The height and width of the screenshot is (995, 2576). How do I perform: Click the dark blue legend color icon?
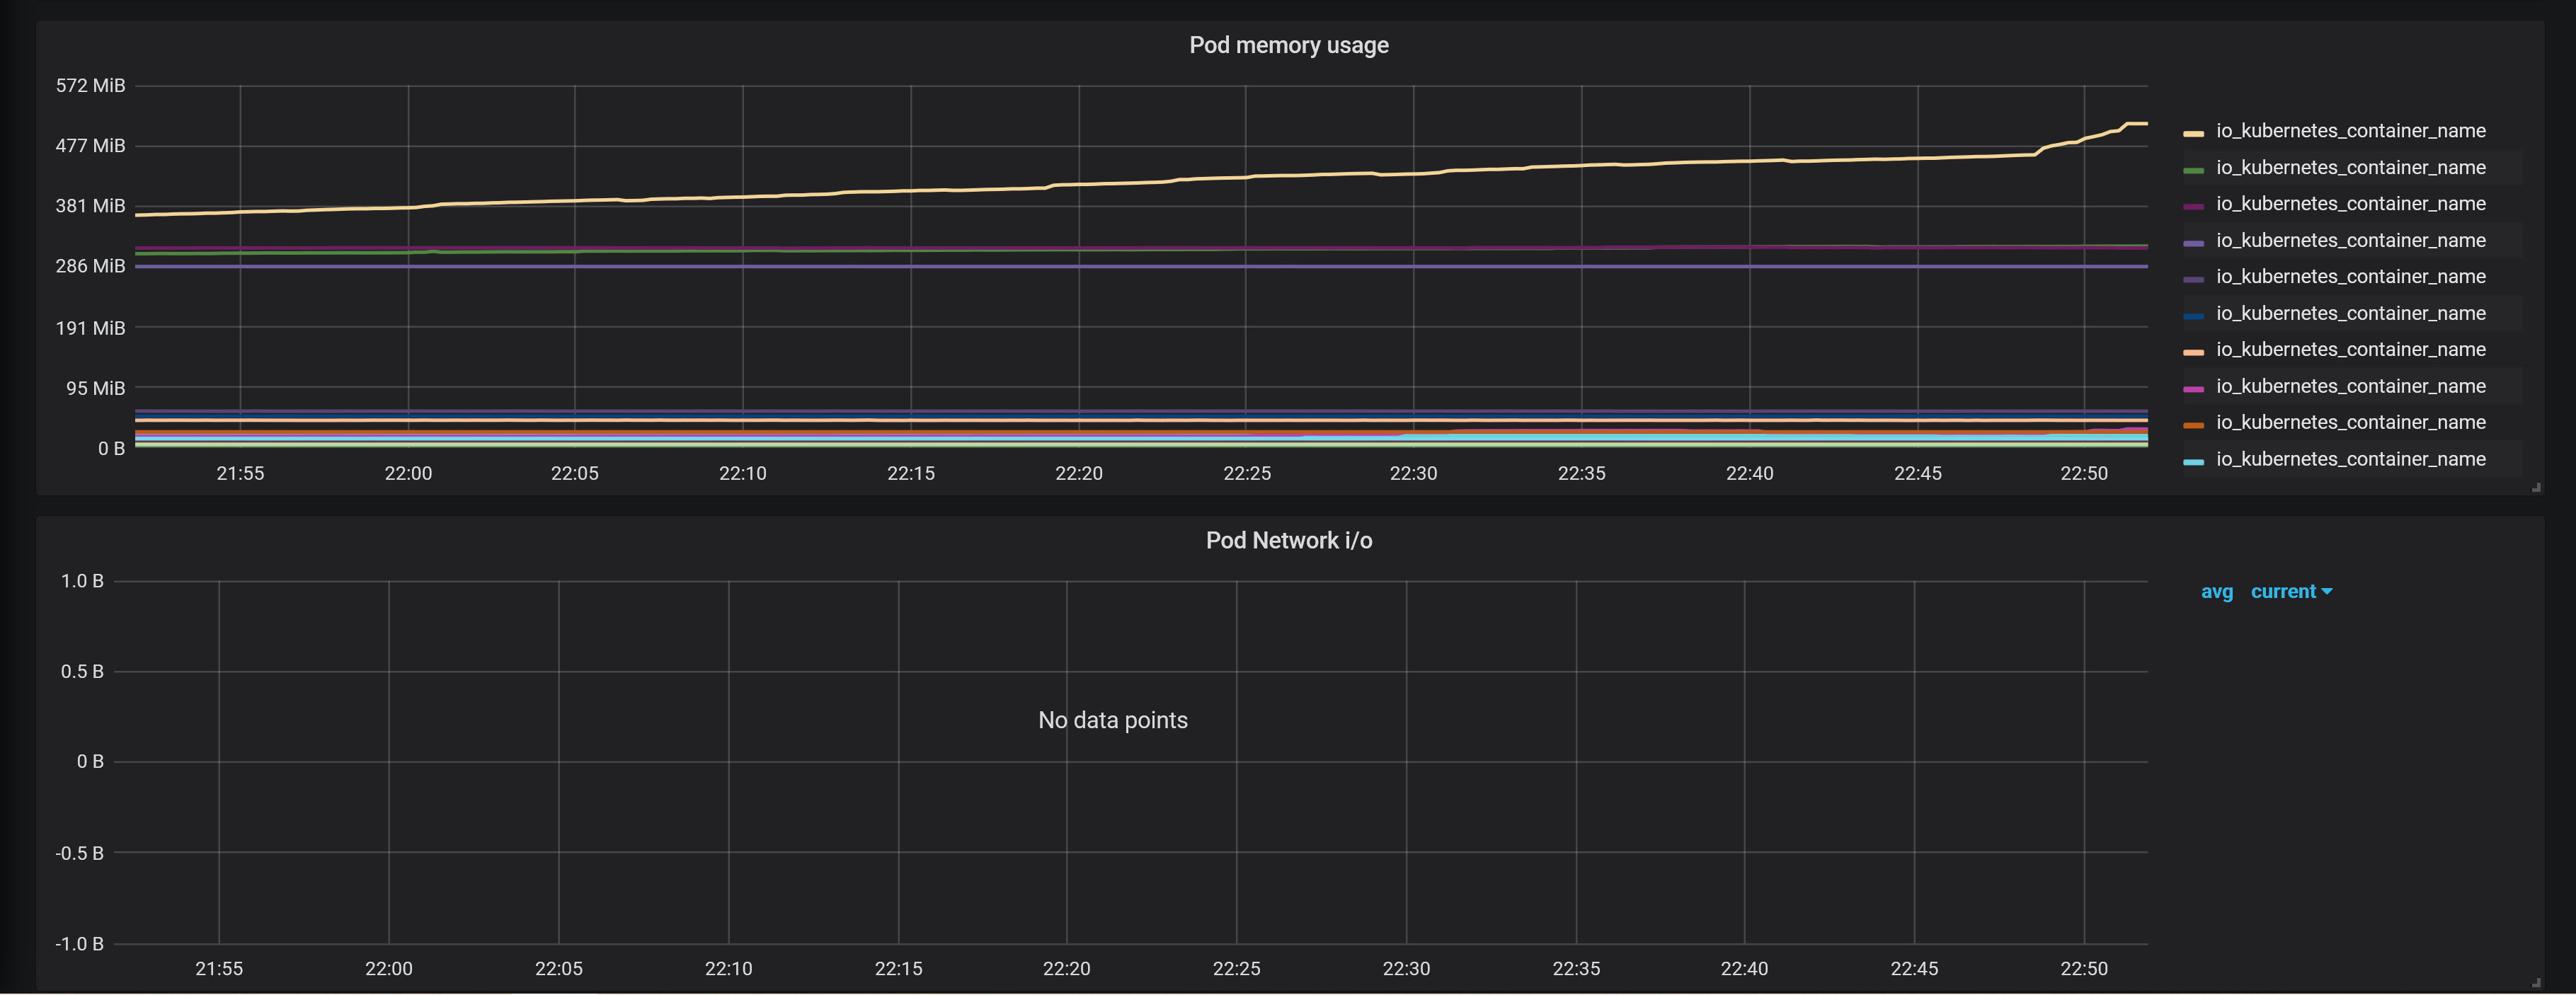[x=2193, y=316]
